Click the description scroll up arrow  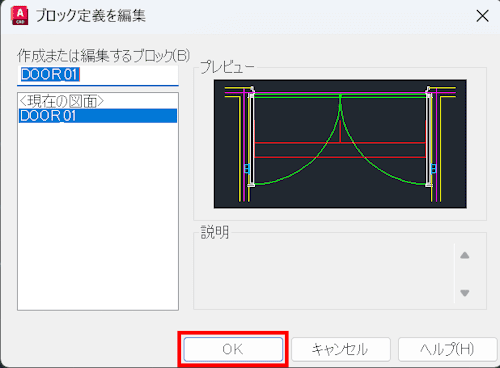click(x=465, y=255)
